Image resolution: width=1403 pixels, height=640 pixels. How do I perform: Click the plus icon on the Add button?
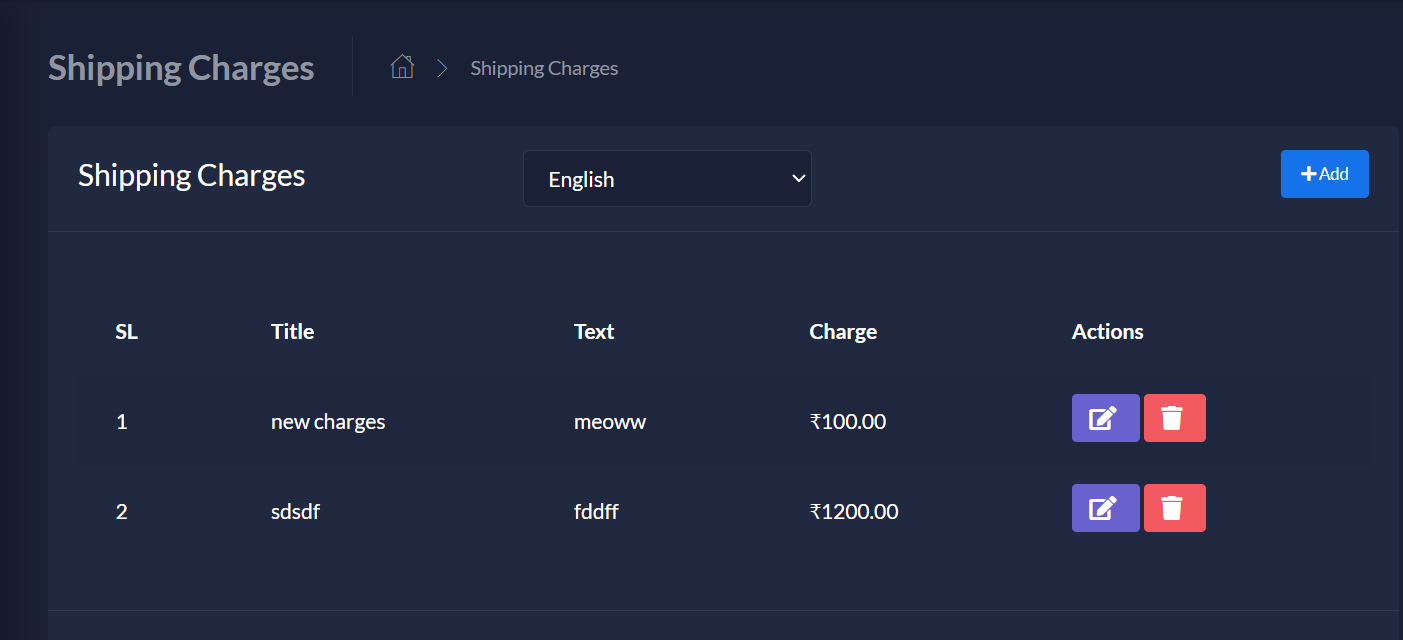[1308, 172]
